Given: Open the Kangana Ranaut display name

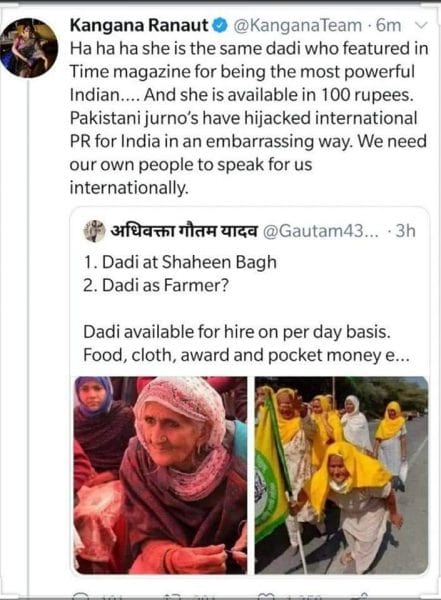Looking at the screenshot, I should pyautogui.click(x=140, y=25).
